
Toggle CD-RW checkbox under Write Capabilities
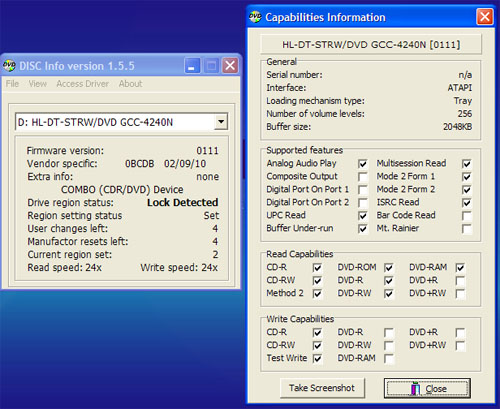(x=317, y=346)
